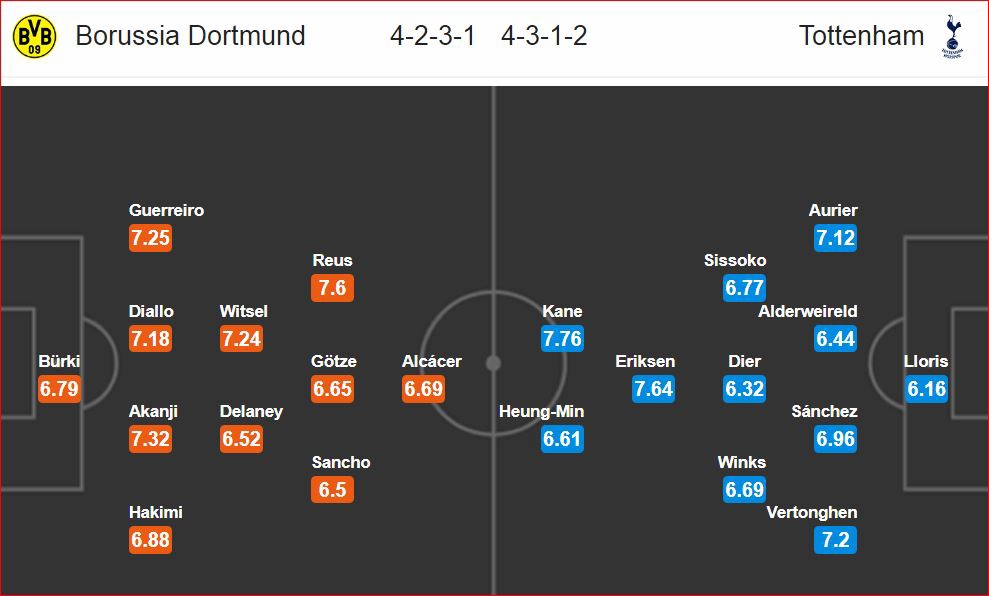Select Hakimi's 6.88 rating badge
This screenshot has height=596, width=989.
[x=150, y=540]
